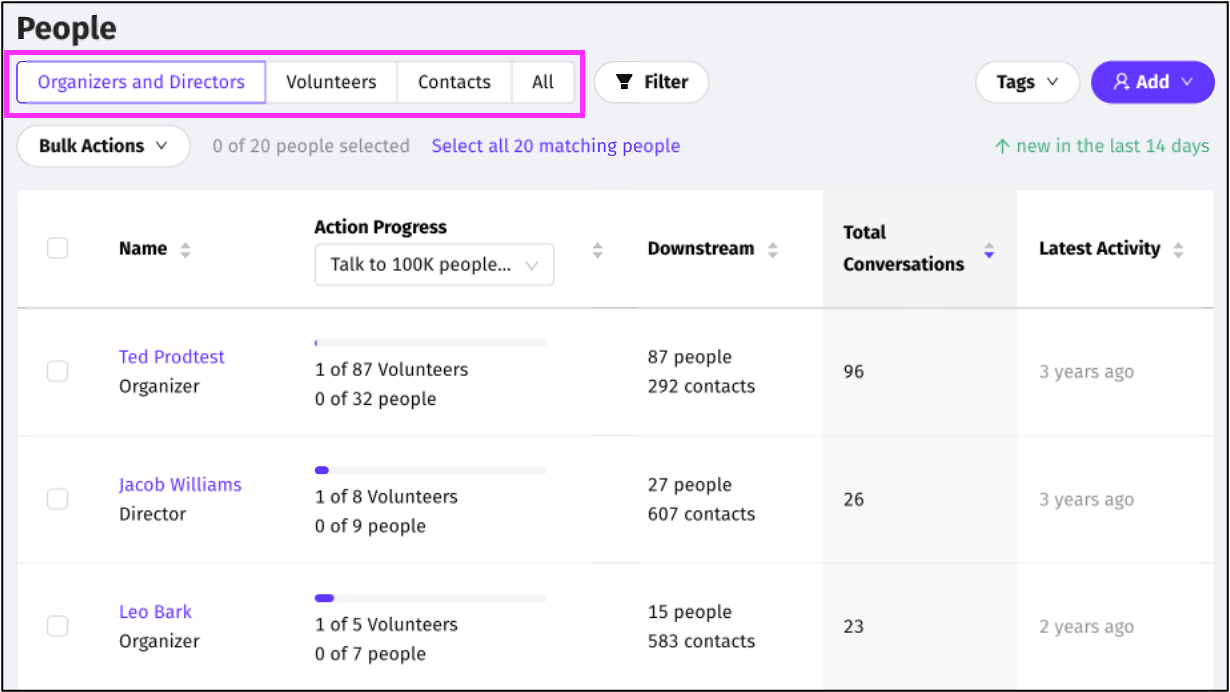Click the green new-arrow indicator icon
The image size is (1230, 692).
[1002, 146]
